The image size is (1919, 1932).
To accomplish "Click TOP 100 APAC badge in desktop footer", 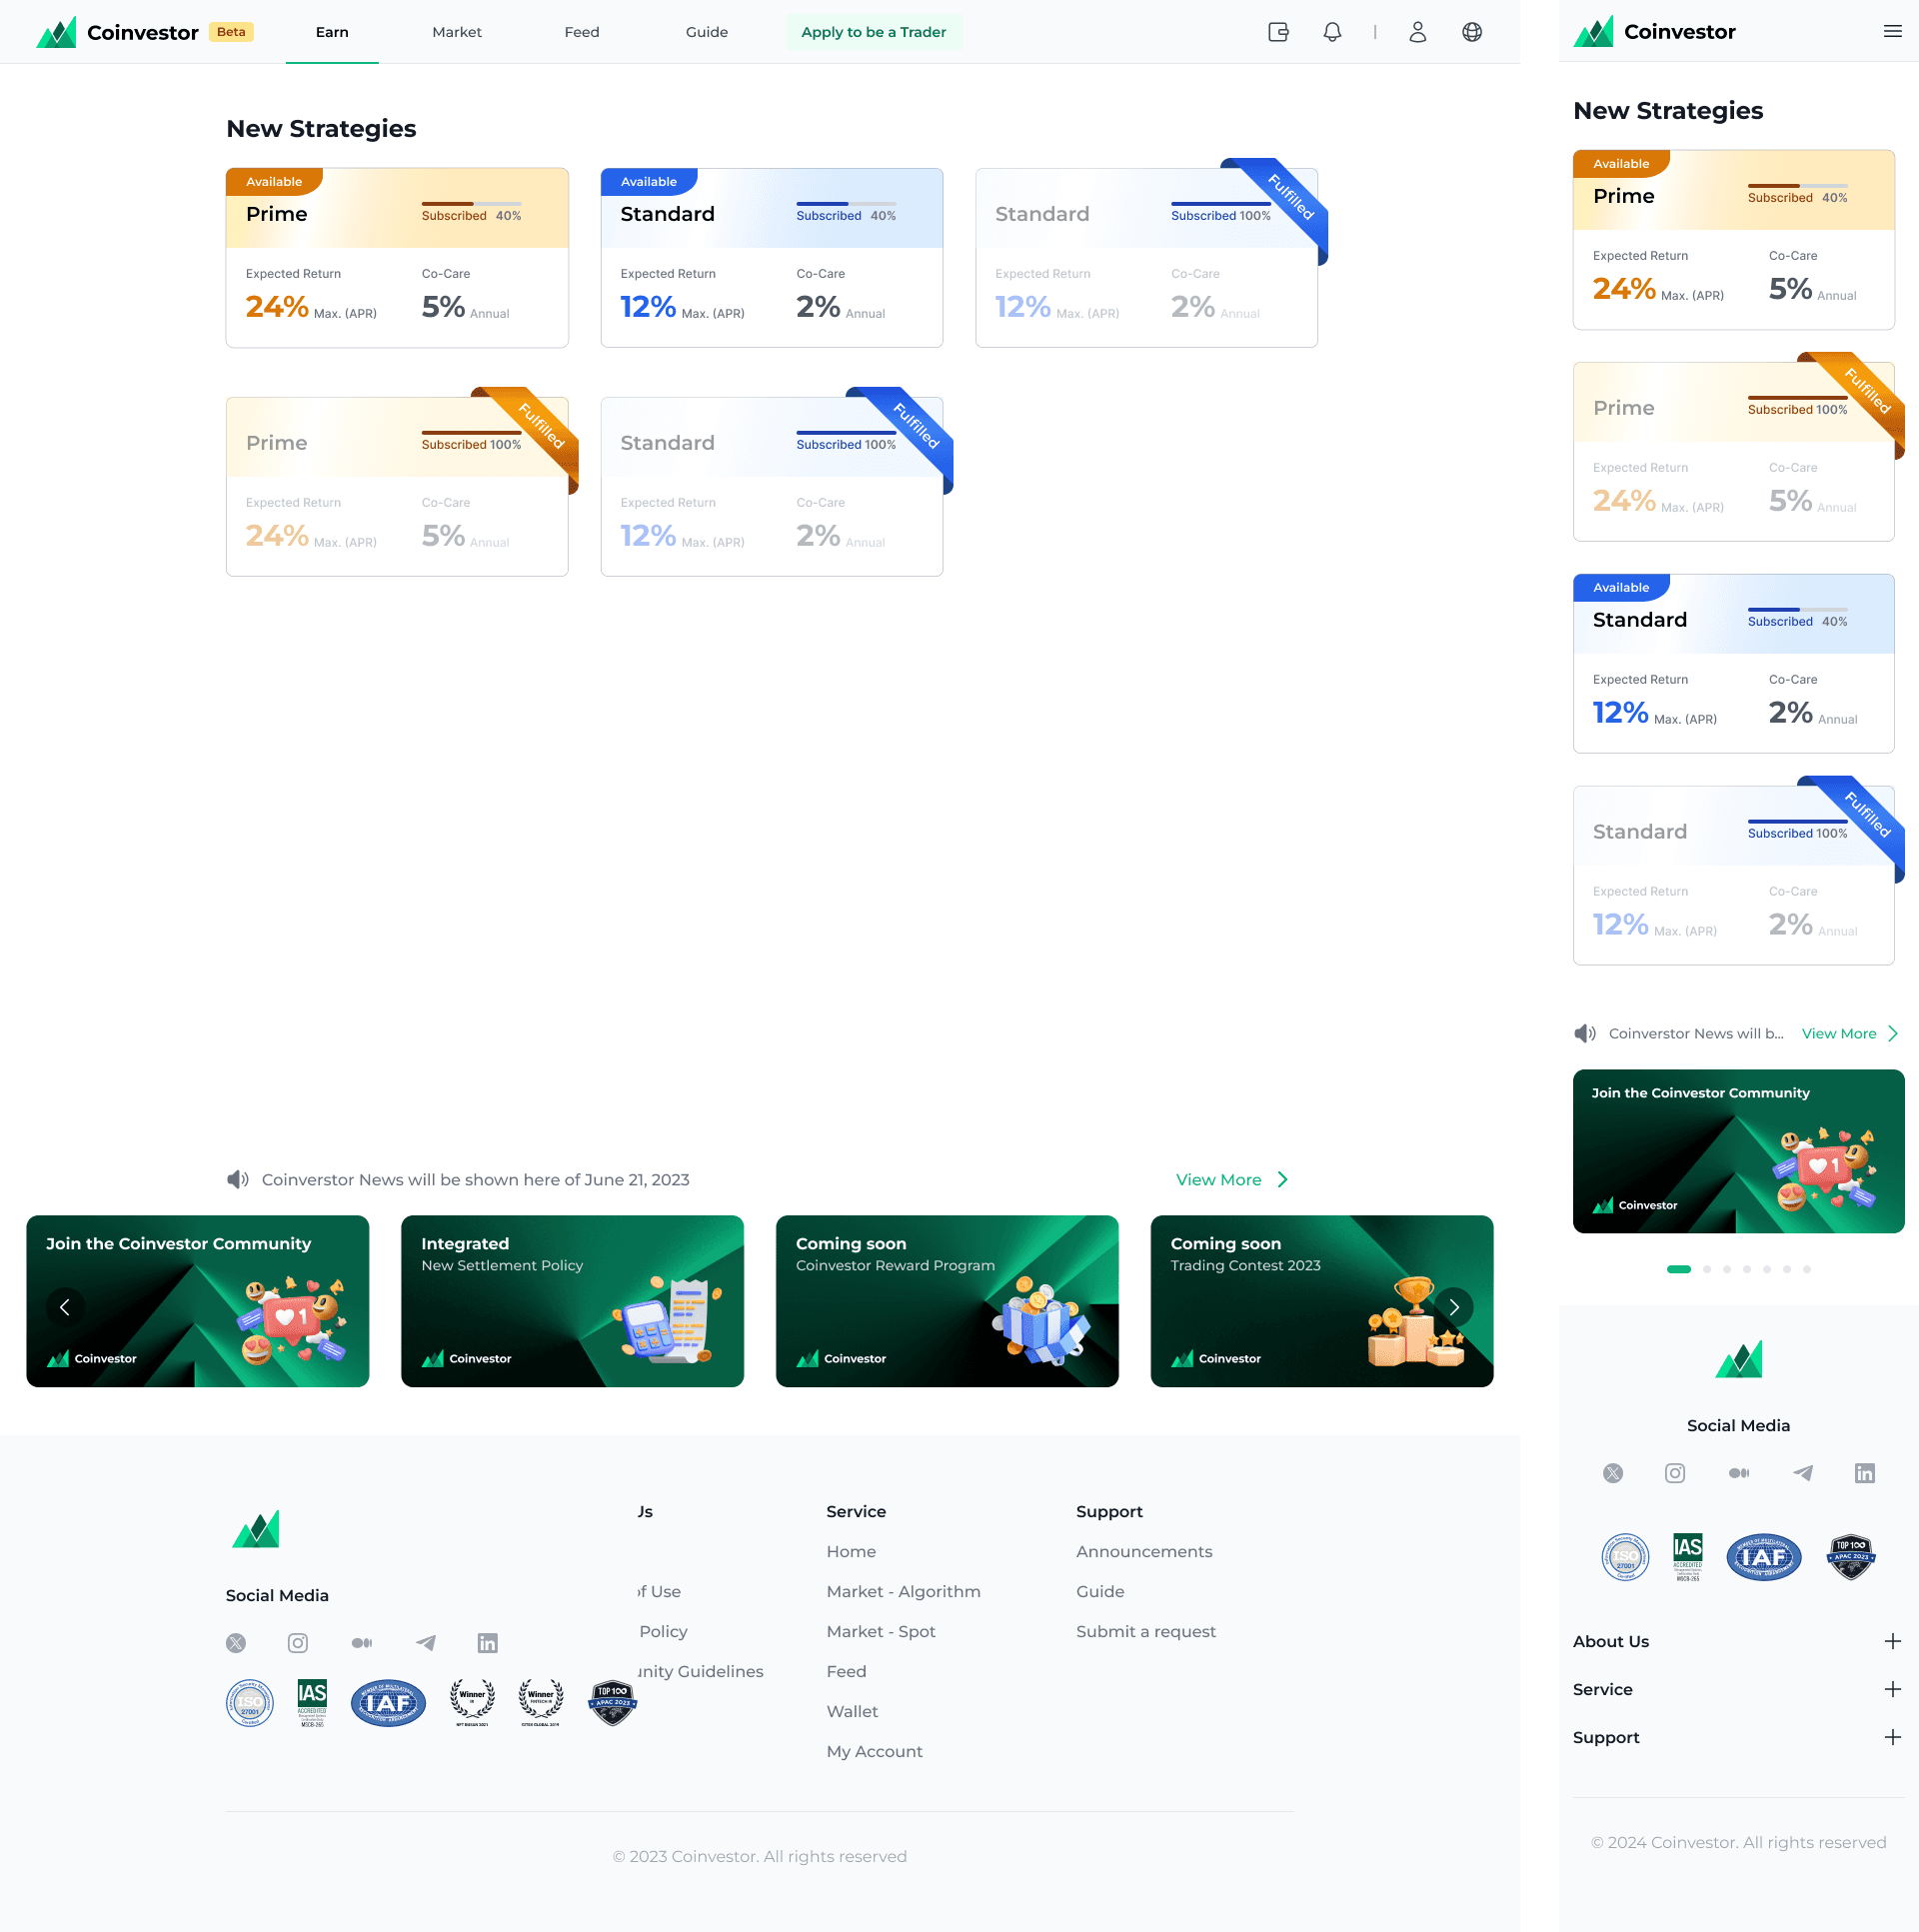I will pyautogui.click(x=612, y=1703).
